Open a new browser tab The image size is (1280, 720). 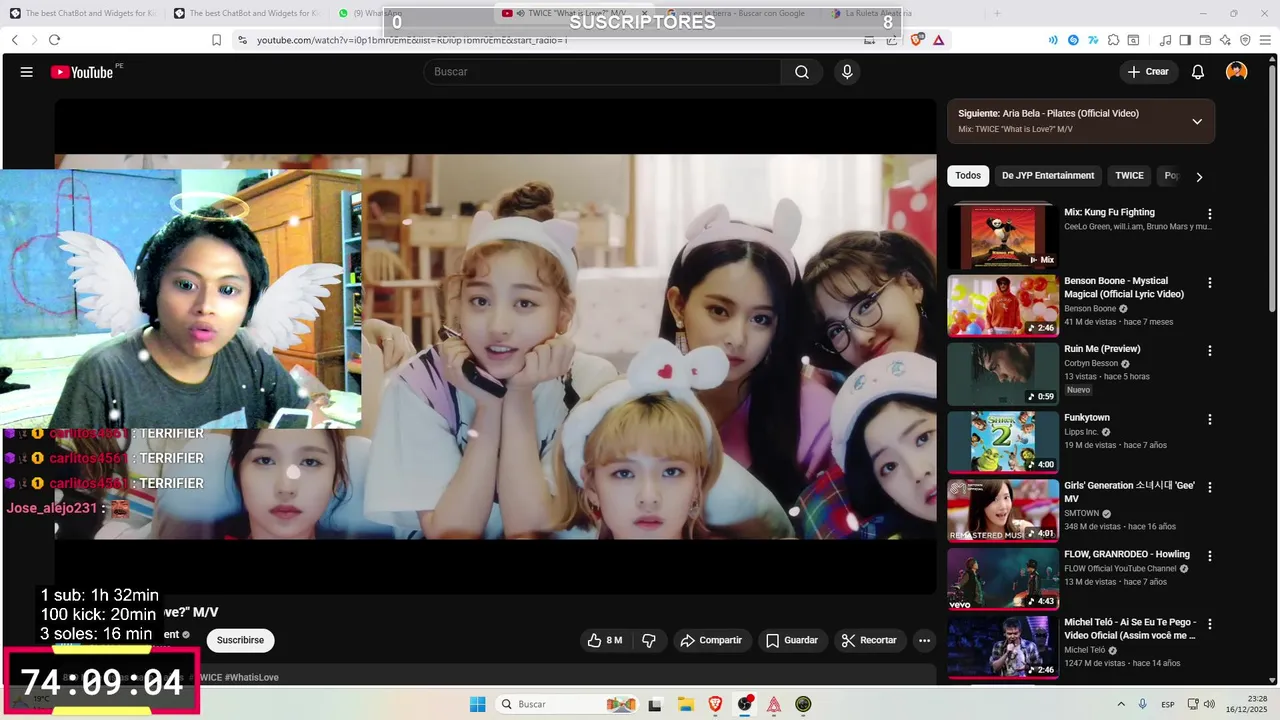click(x=996, y=13)
